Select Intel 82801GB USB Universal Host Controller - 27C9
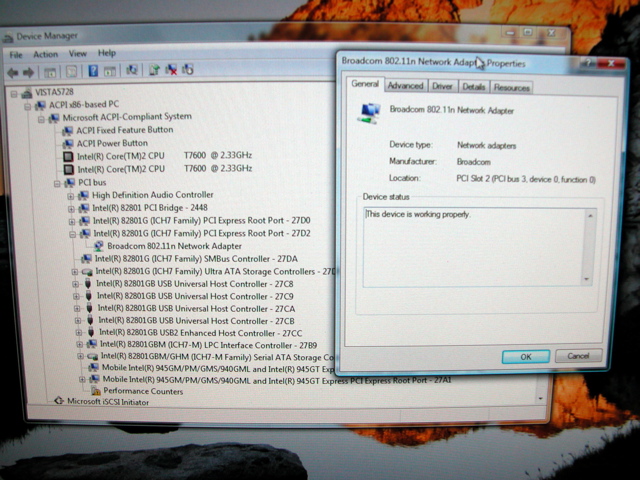Image resolution: width=640 pixels, height=480 pixels. pos(195,296)
